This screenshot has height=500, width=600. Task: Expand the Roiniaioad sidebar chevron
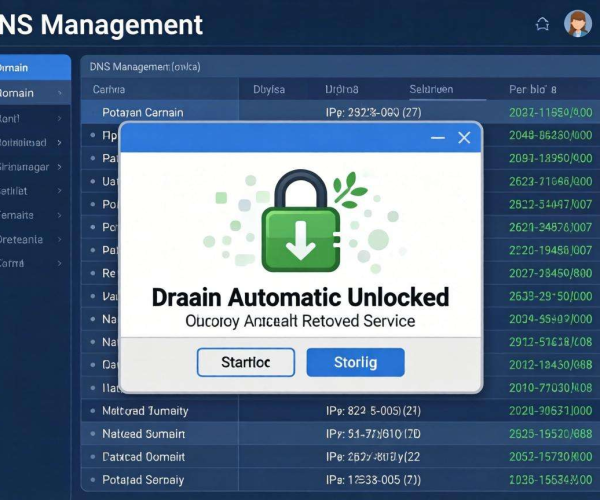[60, 143]
